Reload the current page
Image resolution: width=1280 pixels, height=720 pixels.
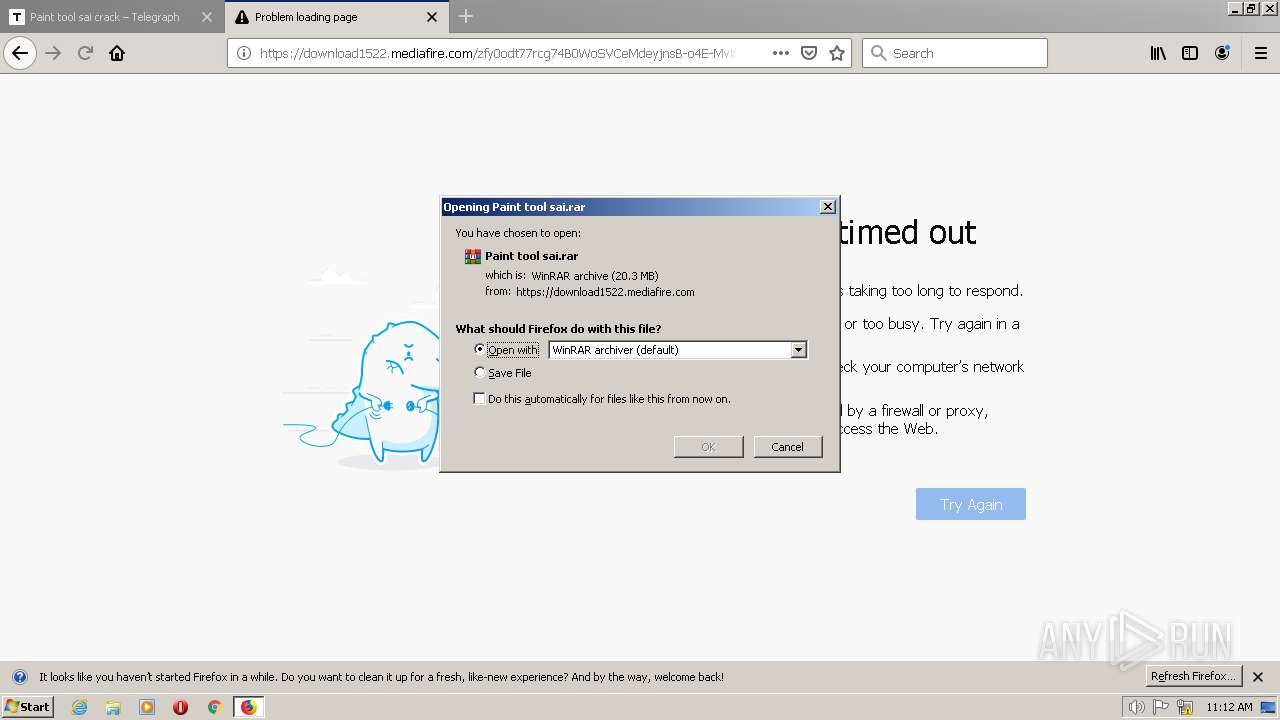coord(85,53)
